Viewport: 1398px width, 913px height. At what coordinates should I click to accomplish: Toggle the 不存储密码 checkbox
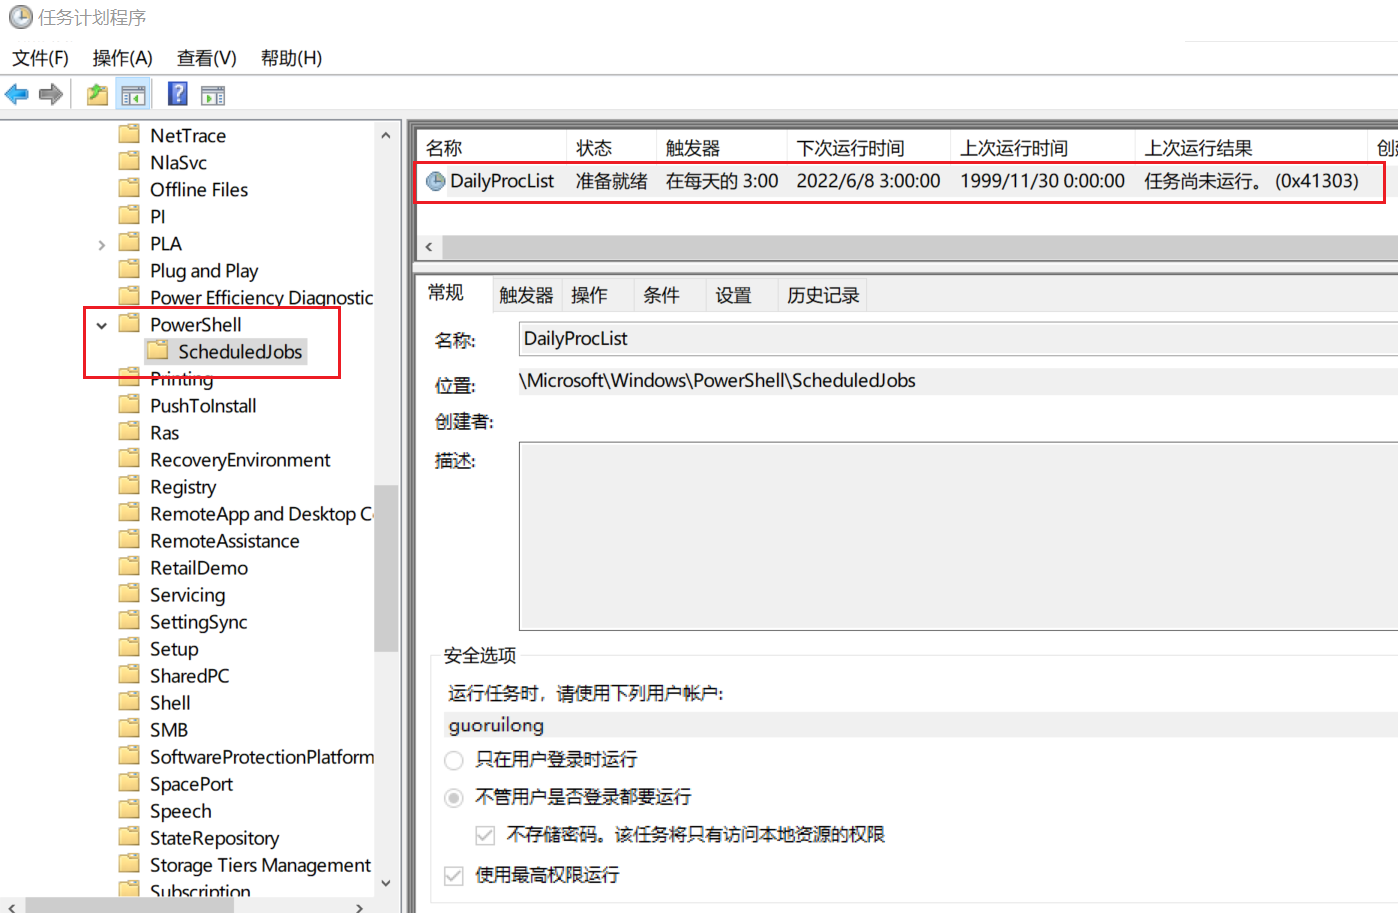point(485,835)
